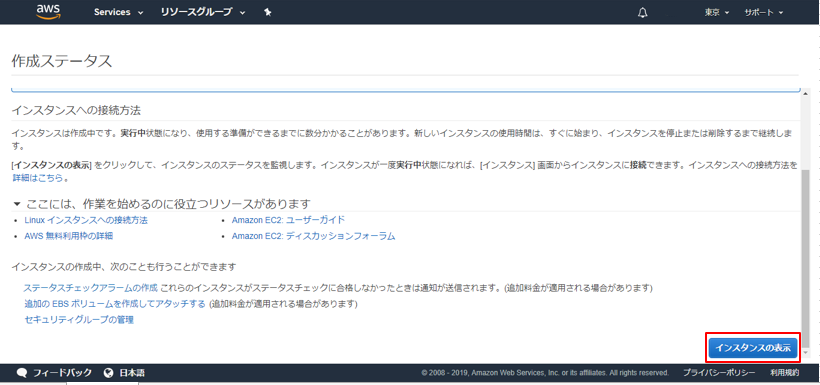The image size is (820, 385).
Task: Open the サポート menu
Action: point(764,13)
